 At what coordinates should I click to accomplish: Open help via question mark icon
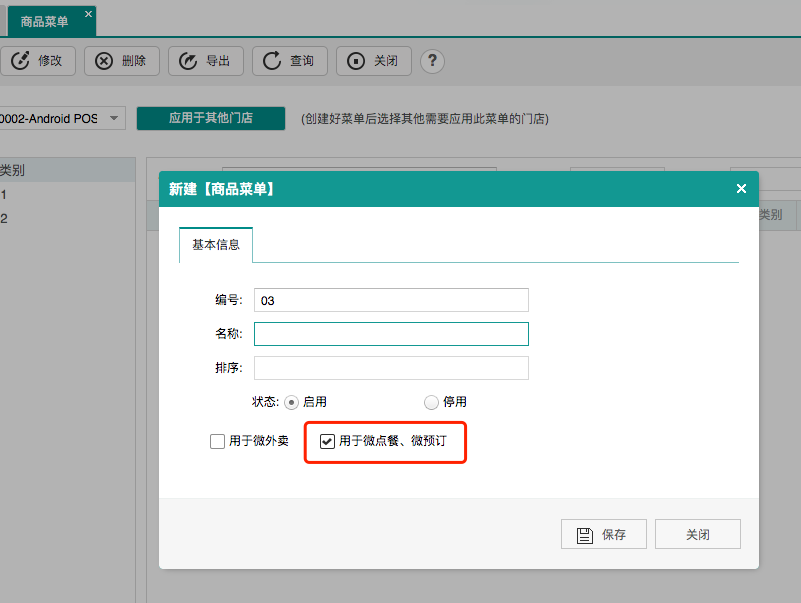[432, 61]
